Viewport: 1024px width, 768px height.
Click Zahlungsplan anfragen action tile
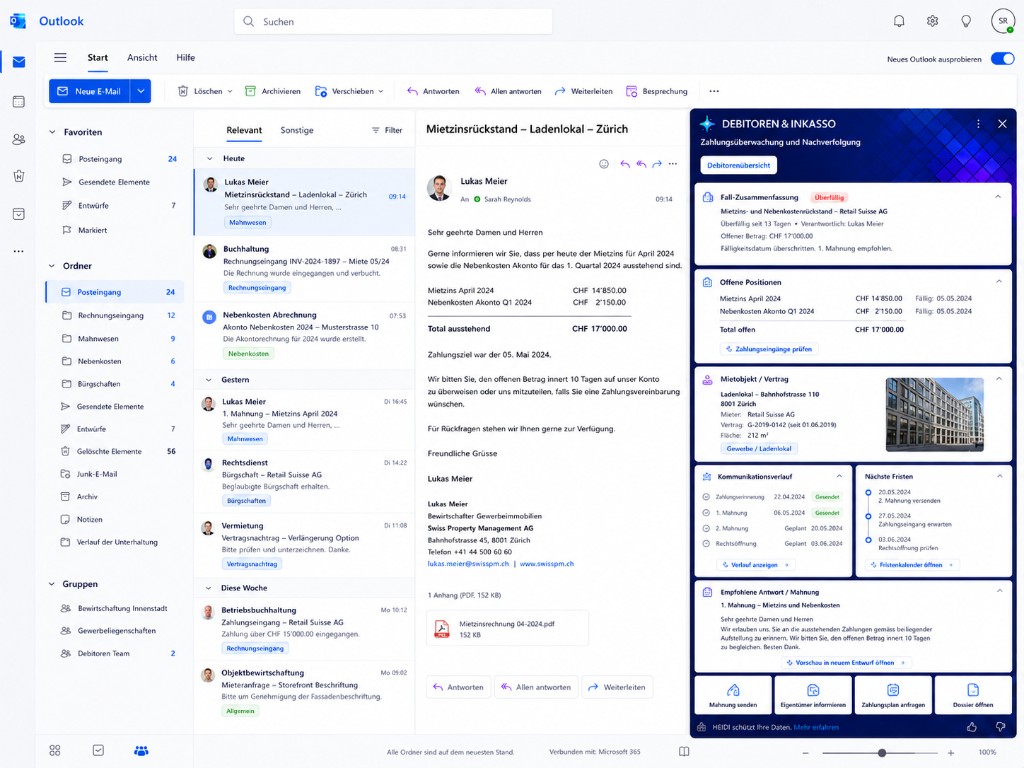893,696
